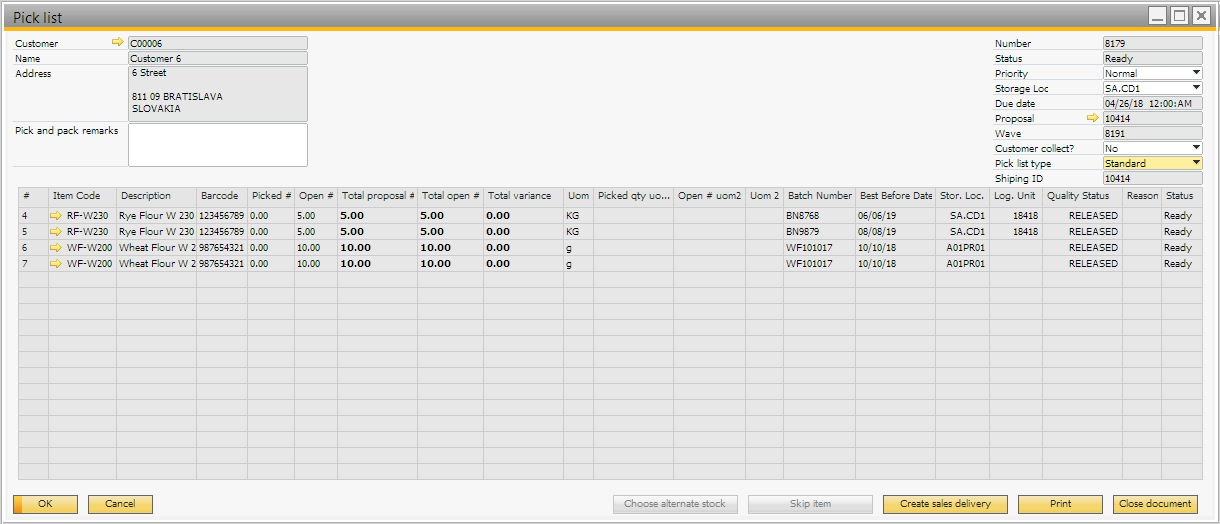Open the Pick list type dropdown
Viewport: 1220px width, 524px height.
pyautogui.click(x=1196, y=163)
